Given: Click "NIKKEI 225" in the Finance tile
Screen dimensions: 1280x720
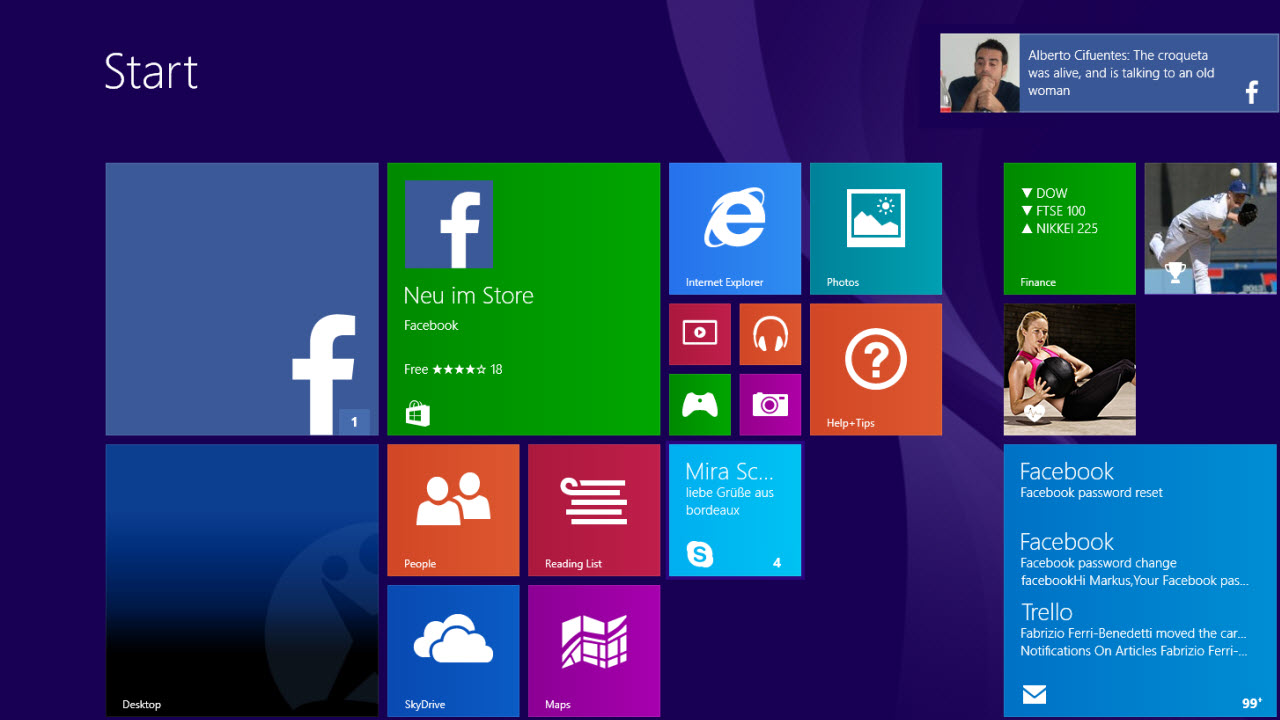Looking at the screenshot, I should [x=1067, y=228].
